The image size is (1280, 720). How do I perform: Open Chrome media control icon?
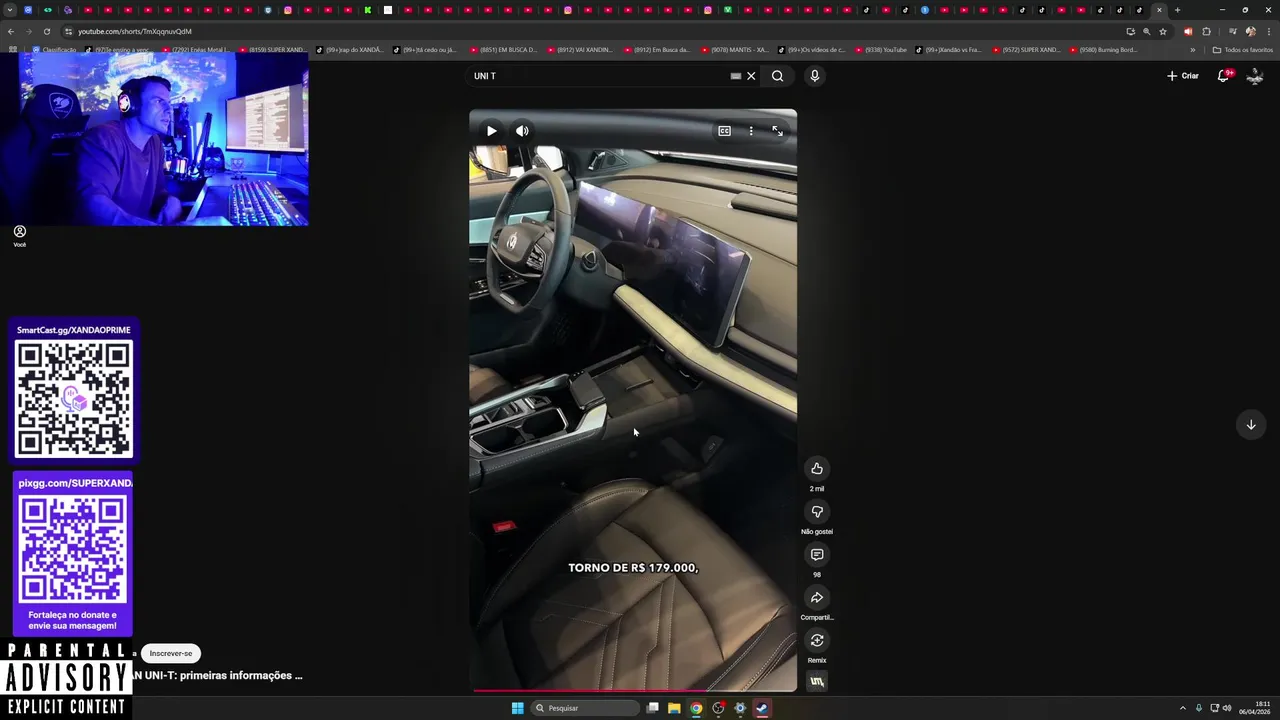coord(1232,31)
